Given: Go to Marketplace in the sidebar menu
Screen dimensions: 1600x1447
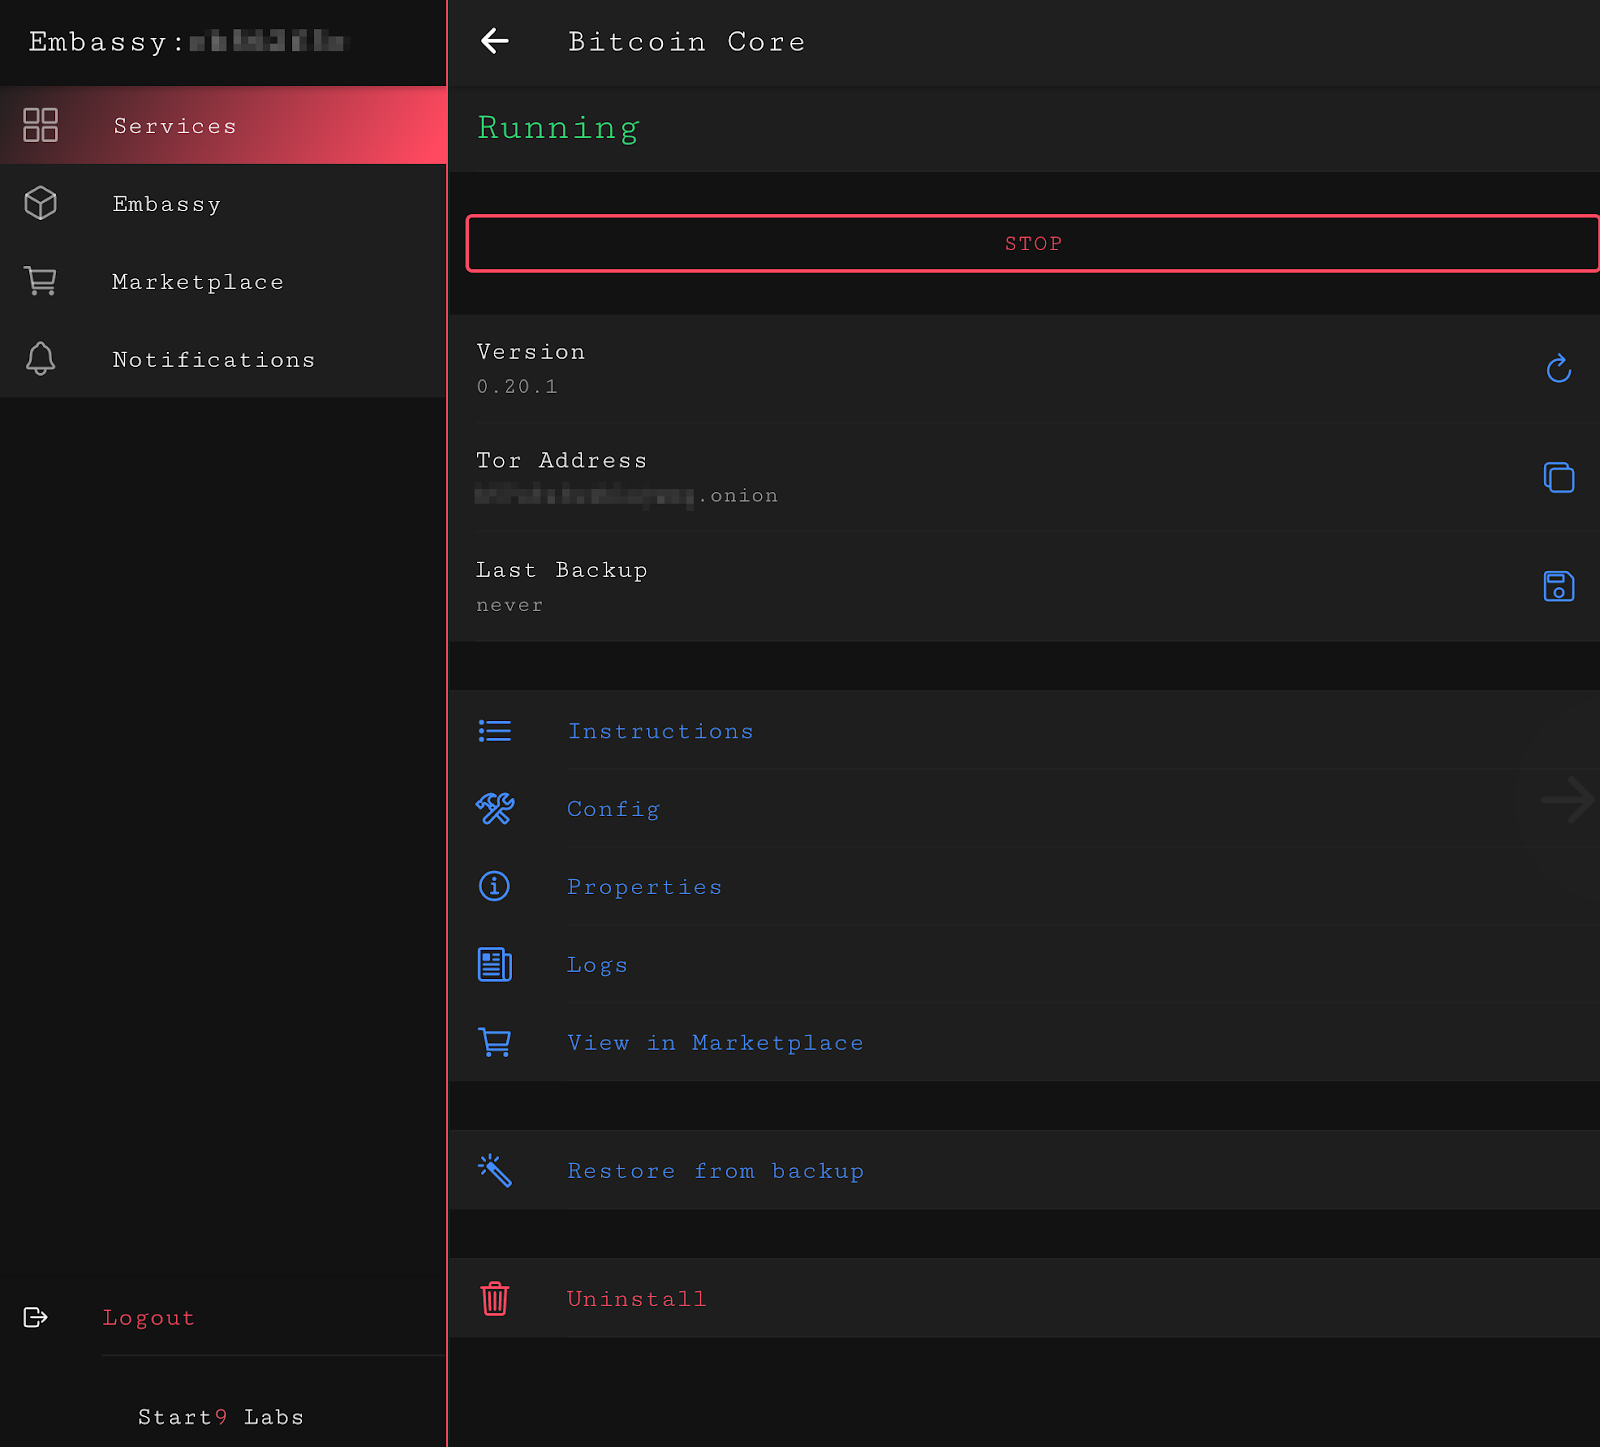Looking at the screenshot, I should pos(198,282).
